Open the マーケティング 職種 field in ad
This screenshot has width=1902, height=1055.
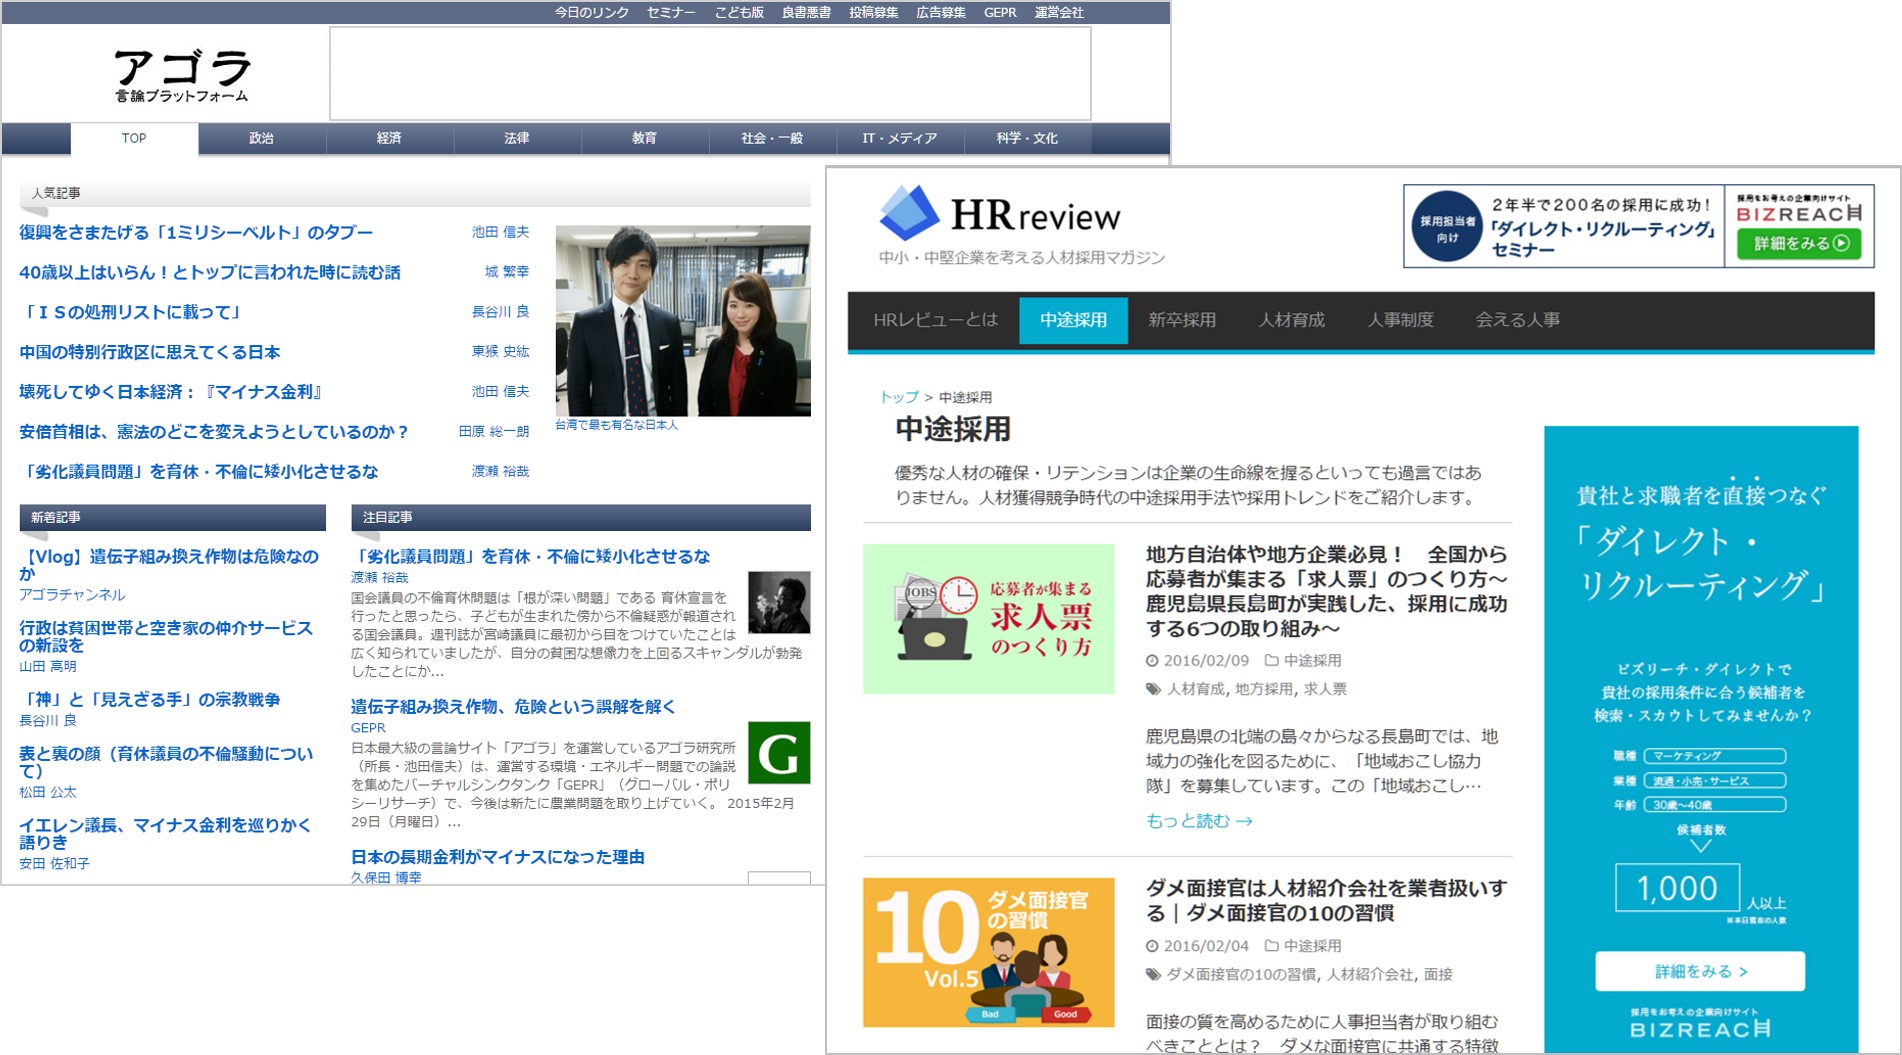coord(1714,756)
